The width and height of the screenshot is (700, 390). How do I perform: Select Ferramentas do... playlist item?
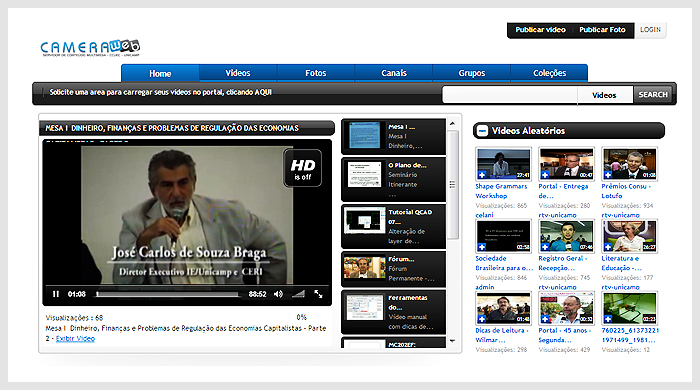pos(393,312)
